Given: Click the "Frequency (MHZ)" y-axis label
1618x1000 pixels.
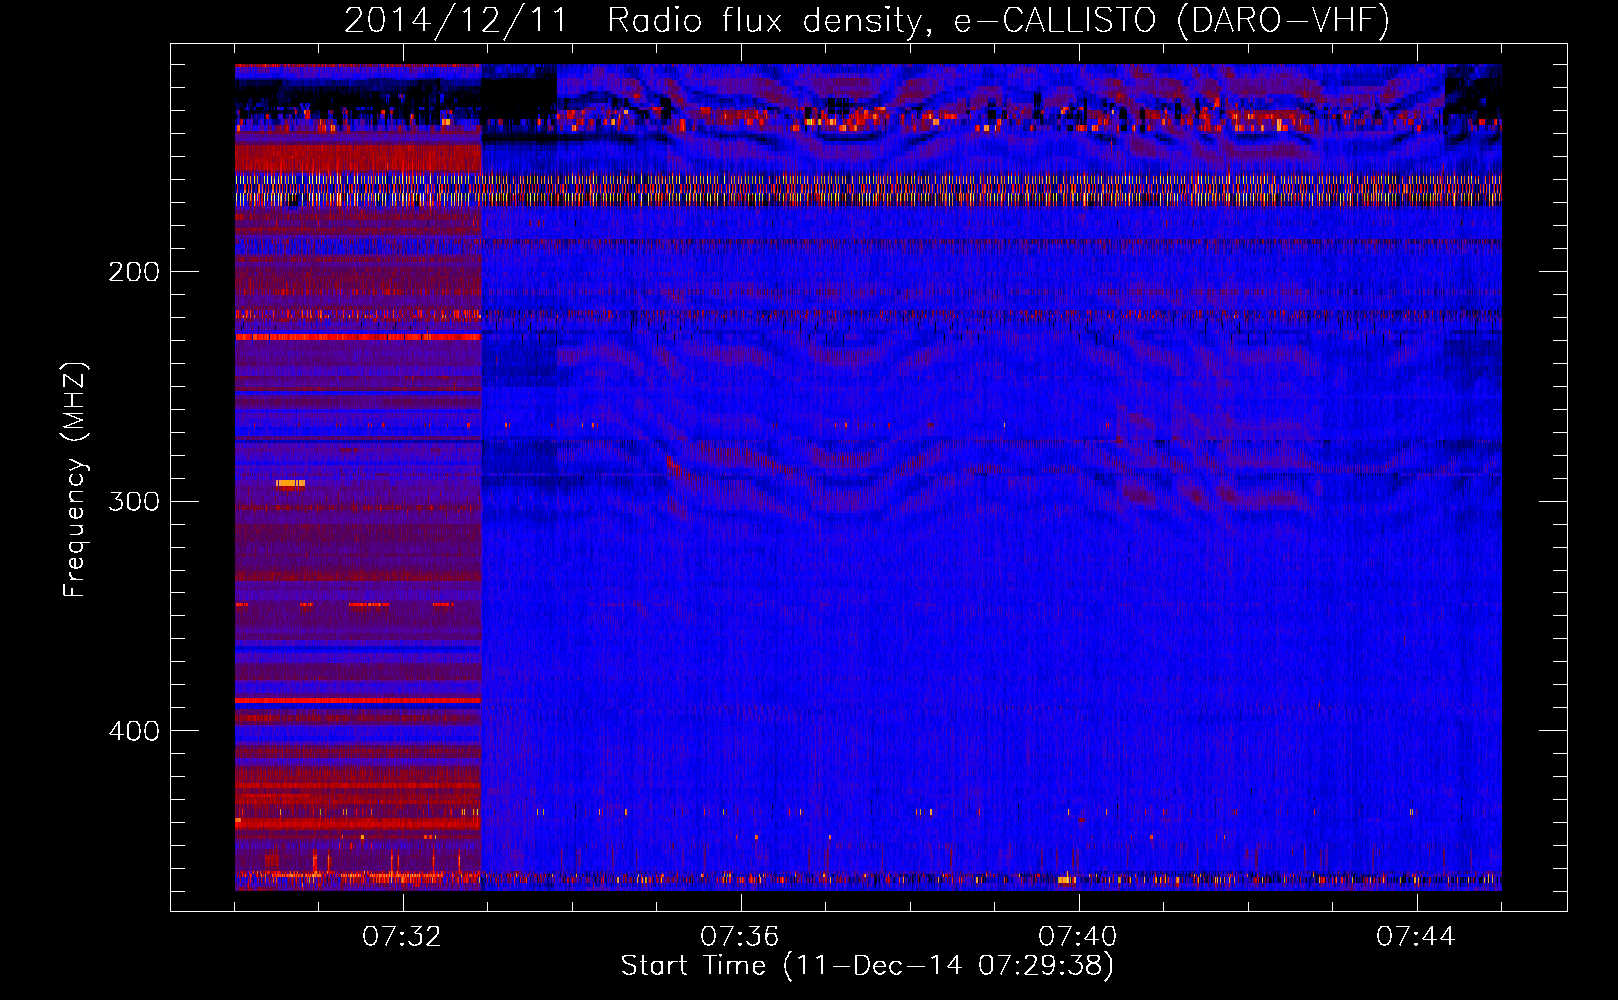Looking at the screenshot, I should tap(75, 480).
